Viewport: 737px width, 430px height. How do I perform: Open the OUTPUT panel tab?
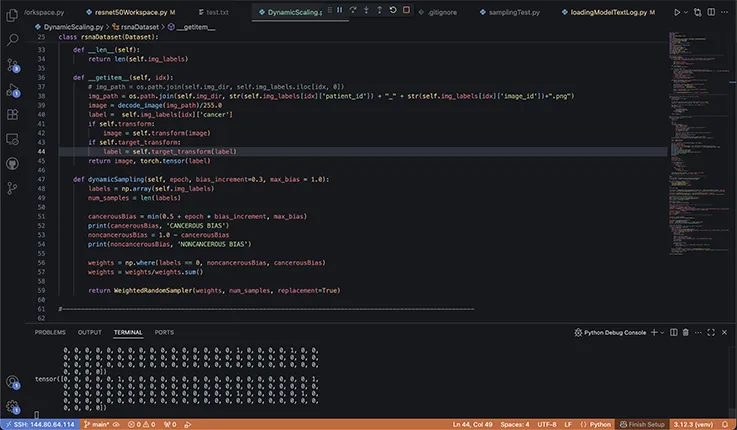pos(89,332)
